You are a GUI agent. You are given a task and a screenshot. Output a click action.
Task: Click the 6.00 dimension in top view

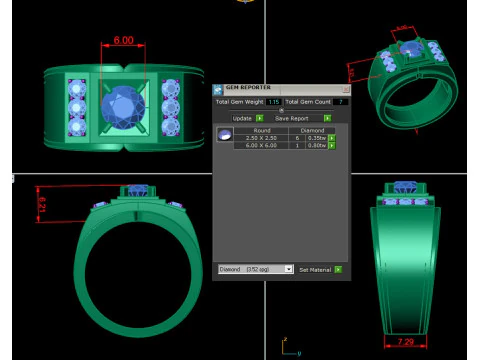(x=124, y=40)
